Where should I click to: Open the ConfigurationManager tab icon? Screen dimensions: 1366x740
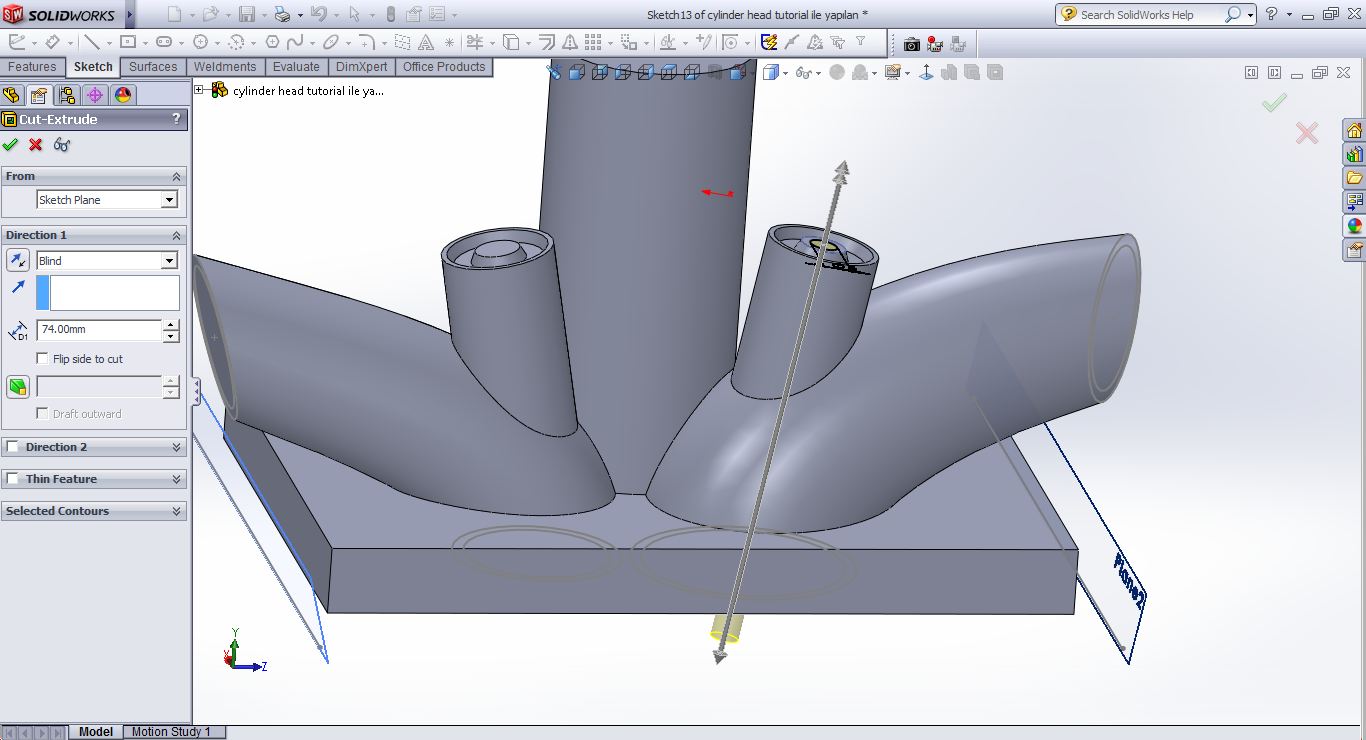(67, 95)
